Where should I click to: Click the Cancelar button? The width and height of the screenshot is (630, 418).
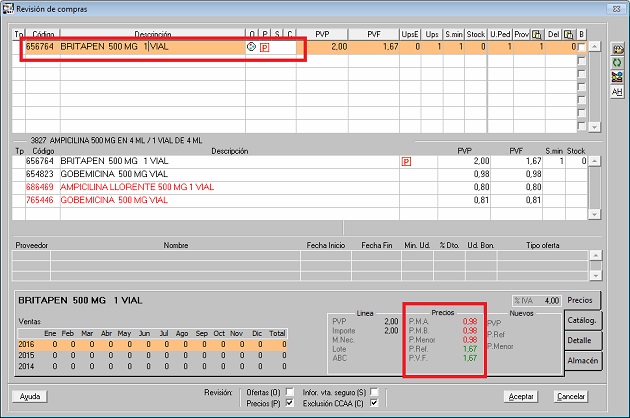click(x=571, y=397)
